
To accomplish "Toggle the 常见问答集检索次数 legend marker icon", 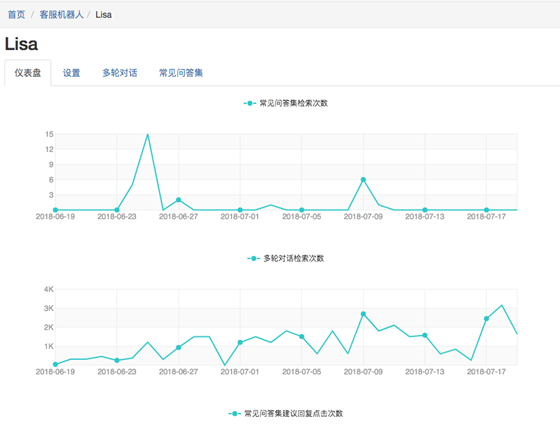I will tap(250, 103).
